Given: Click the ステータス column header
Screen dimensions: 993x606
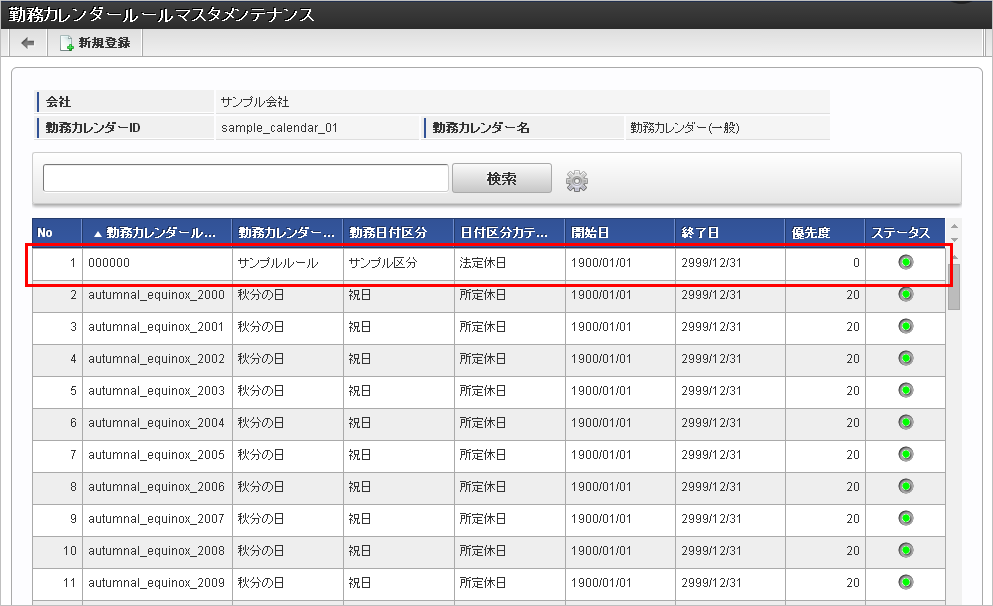Looking at the screenshot, I should tap(904, 233).
